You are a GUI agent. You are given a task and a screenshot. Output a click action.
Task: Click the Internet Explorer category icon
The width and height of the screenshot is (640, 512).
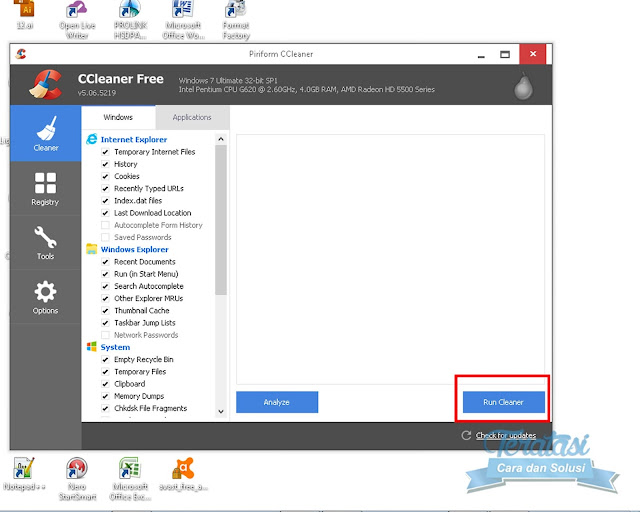click(x=92, y=139)
